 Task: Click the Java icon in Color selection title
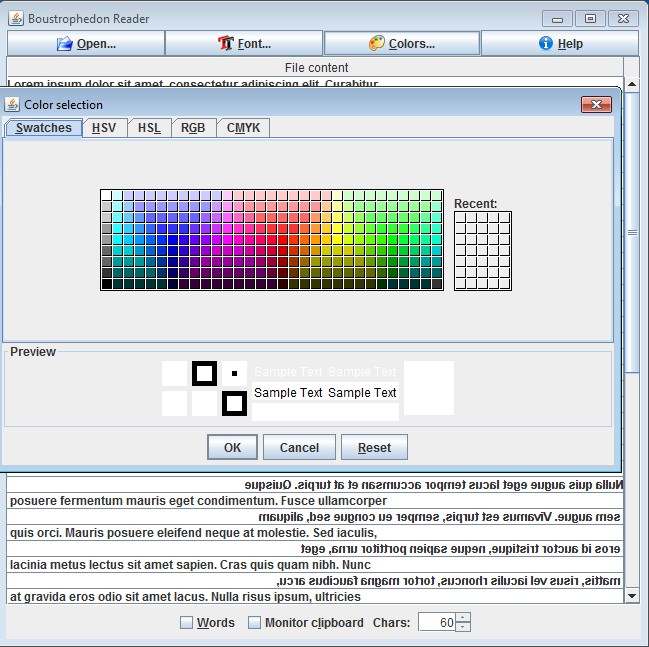13,105
